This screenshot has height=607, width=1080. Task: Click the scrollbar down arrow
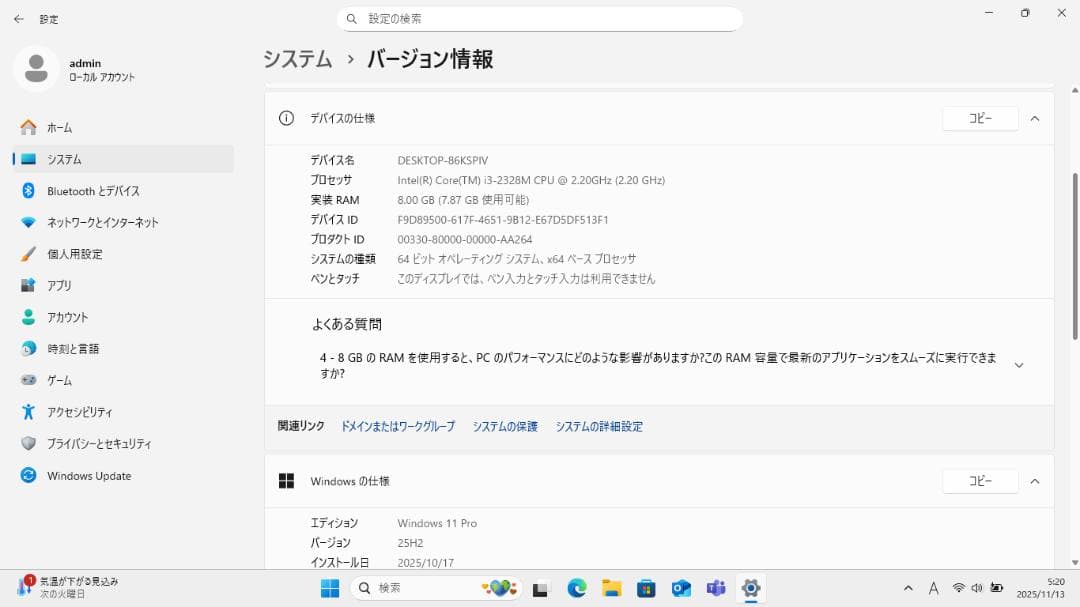1074,563
